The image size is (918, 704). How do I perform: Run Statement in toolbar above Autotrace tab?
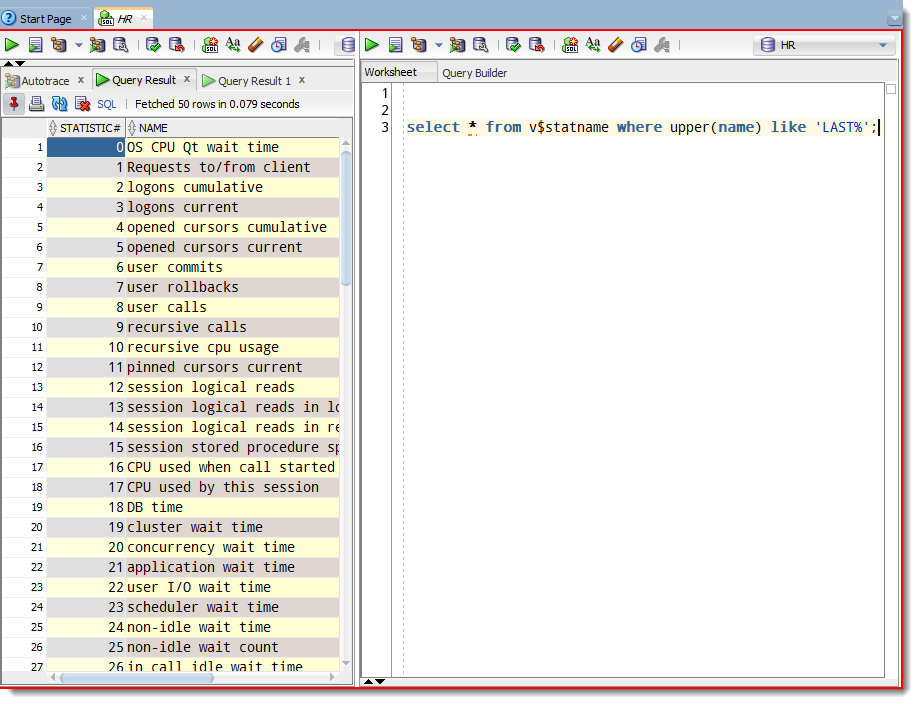12,45
